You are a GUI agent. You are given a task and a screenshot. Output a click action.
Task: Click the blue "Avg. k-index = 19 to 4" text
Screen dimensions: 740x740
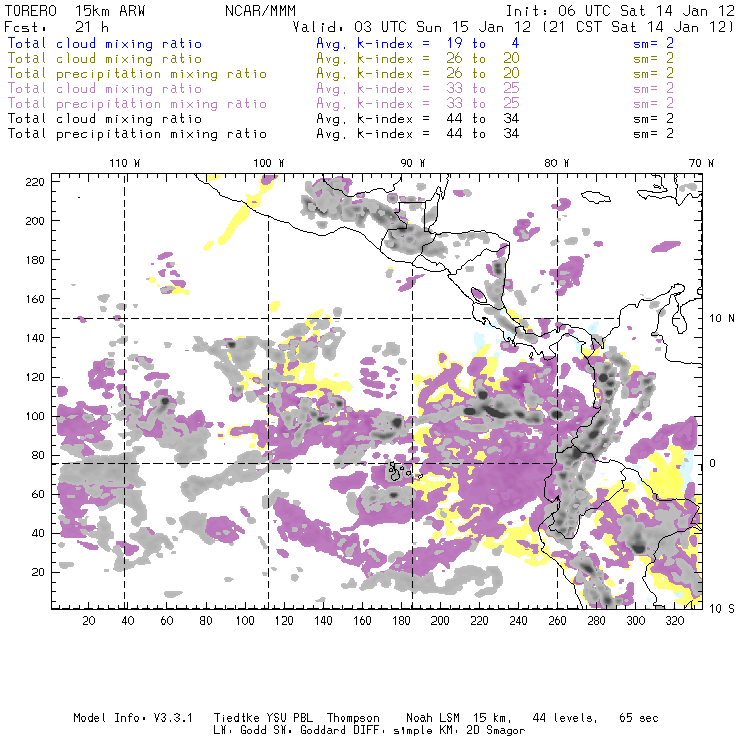[x=418, y=43]
